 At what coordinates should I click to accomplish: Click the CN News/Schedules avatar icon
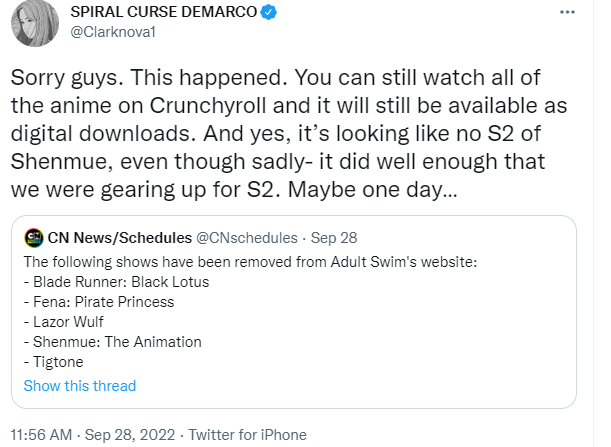[x=33, y=238]
